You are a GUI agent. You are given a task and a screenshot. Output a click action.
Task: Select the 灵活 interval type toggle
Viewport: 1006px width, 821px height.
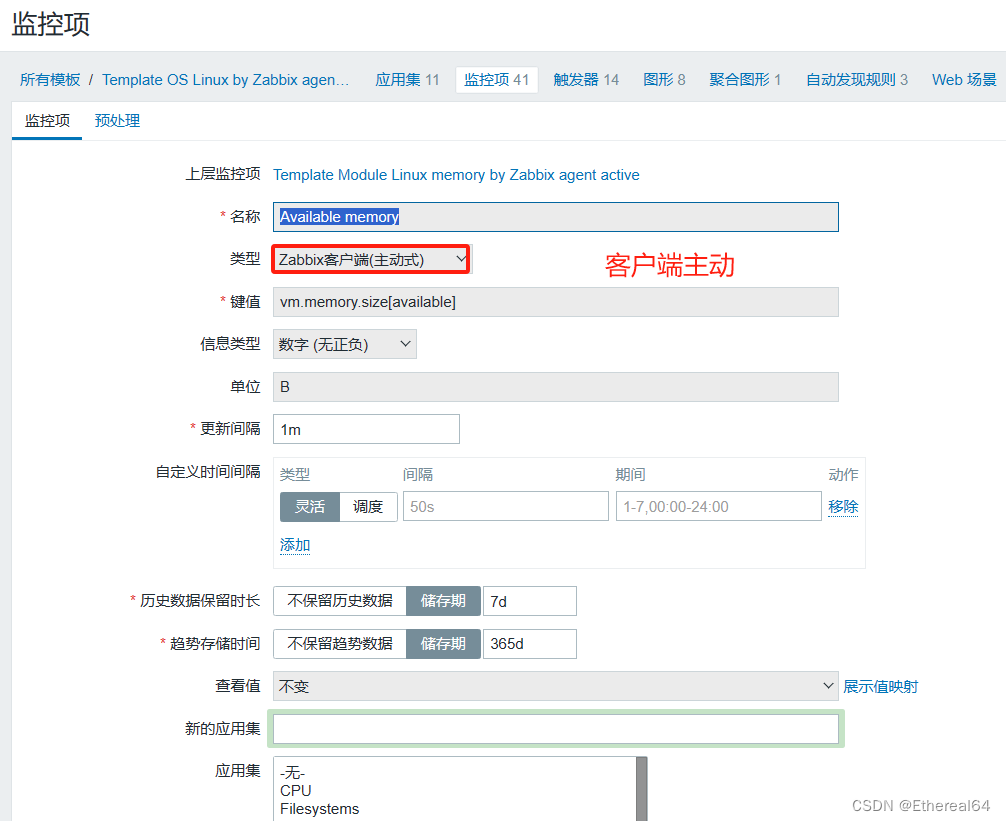click(309, 507)
